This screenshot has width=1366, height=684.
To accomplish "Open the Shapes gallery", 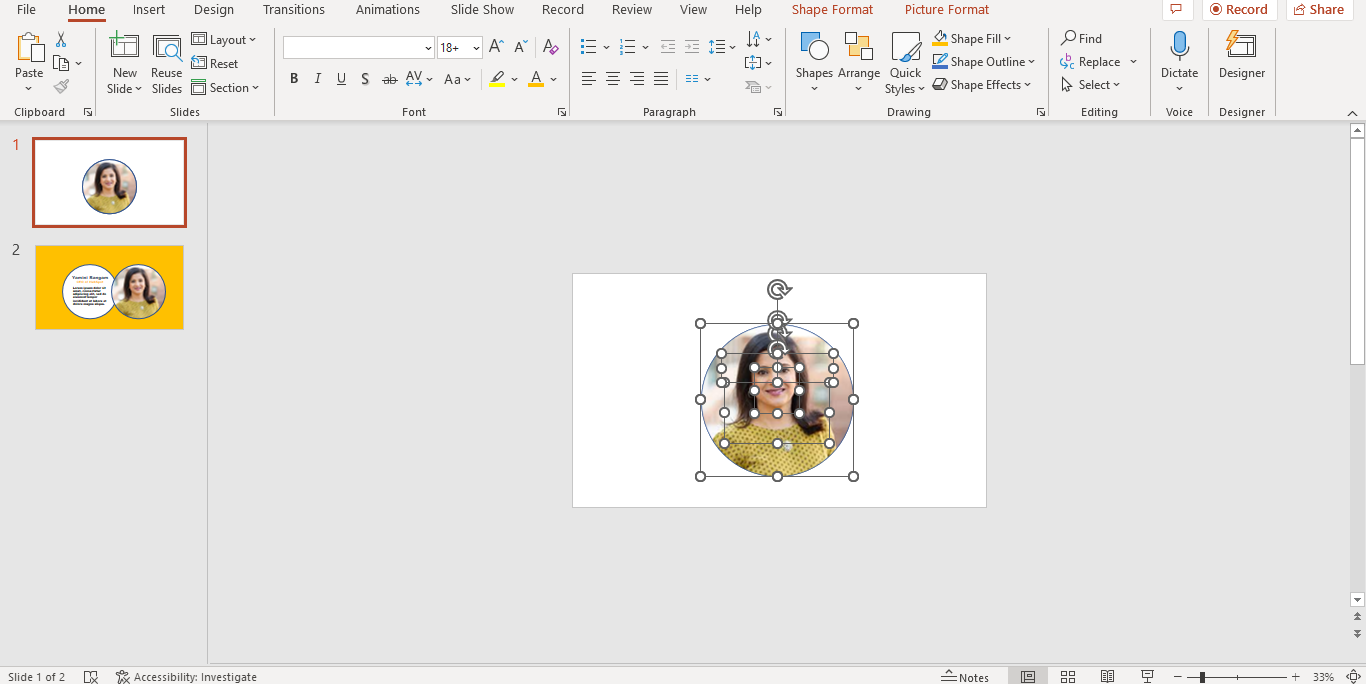I will [x=814, y=62].
